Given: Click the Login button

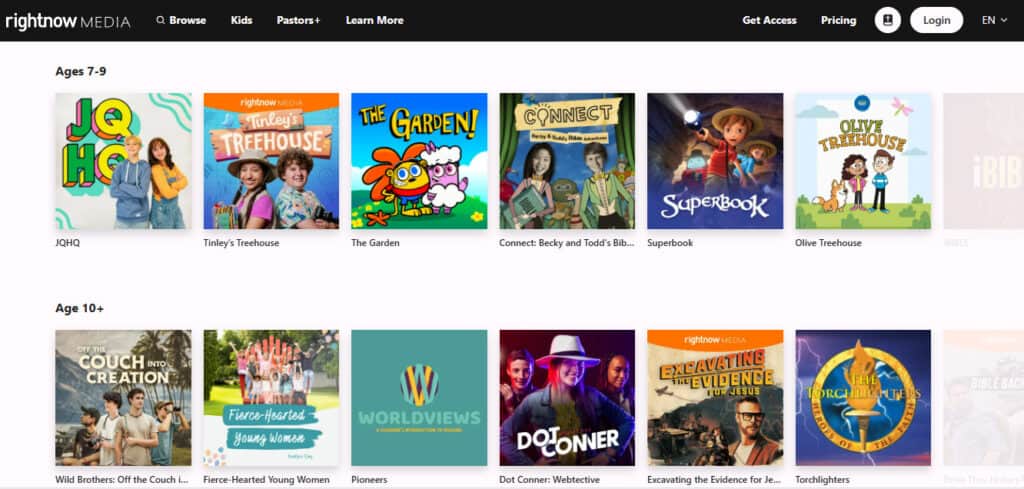Looking at the screenshot, I should 936,20.
